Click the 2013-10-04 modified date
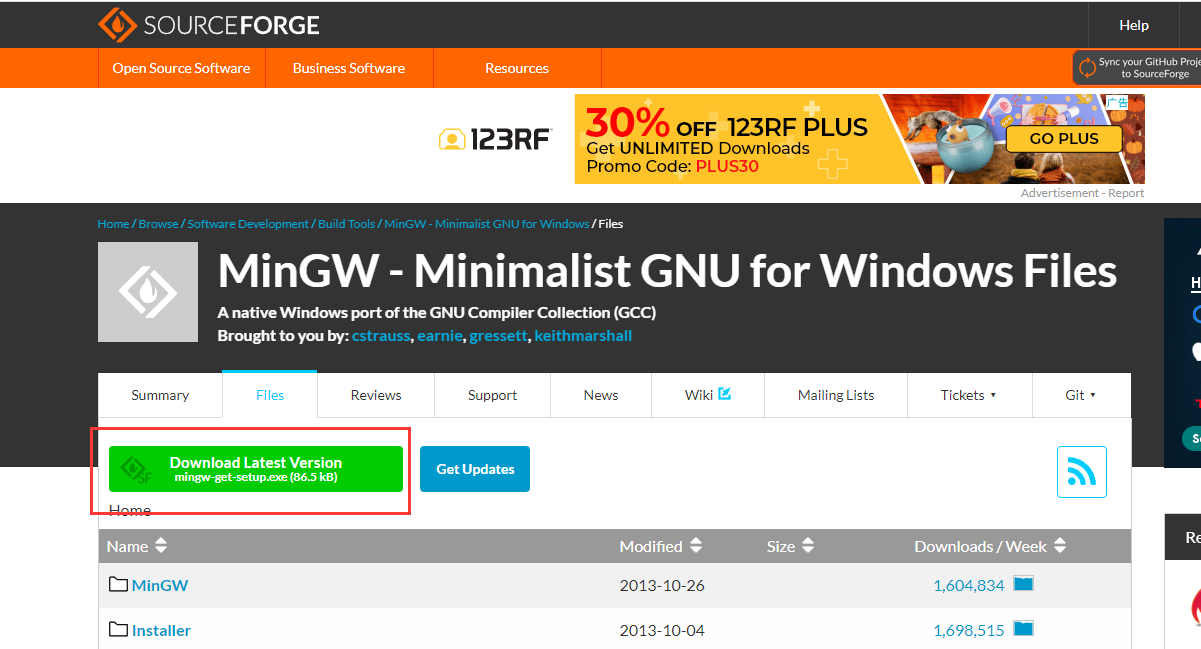The width and height of the screenshot is (1201, 649). coord(662,630)
